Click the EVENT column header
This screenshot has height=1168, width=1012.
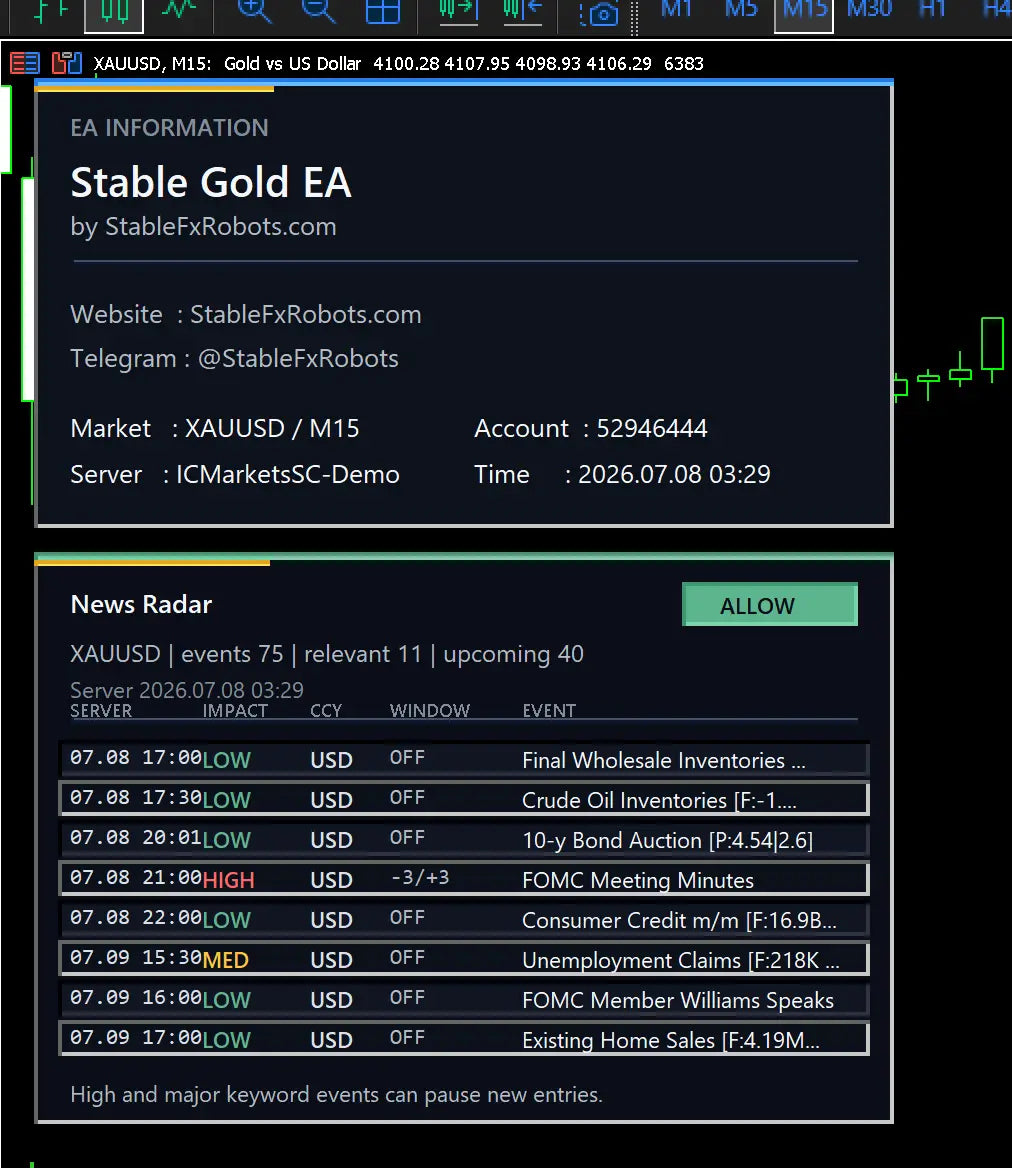pyautogui.click(x=549, y=711)
